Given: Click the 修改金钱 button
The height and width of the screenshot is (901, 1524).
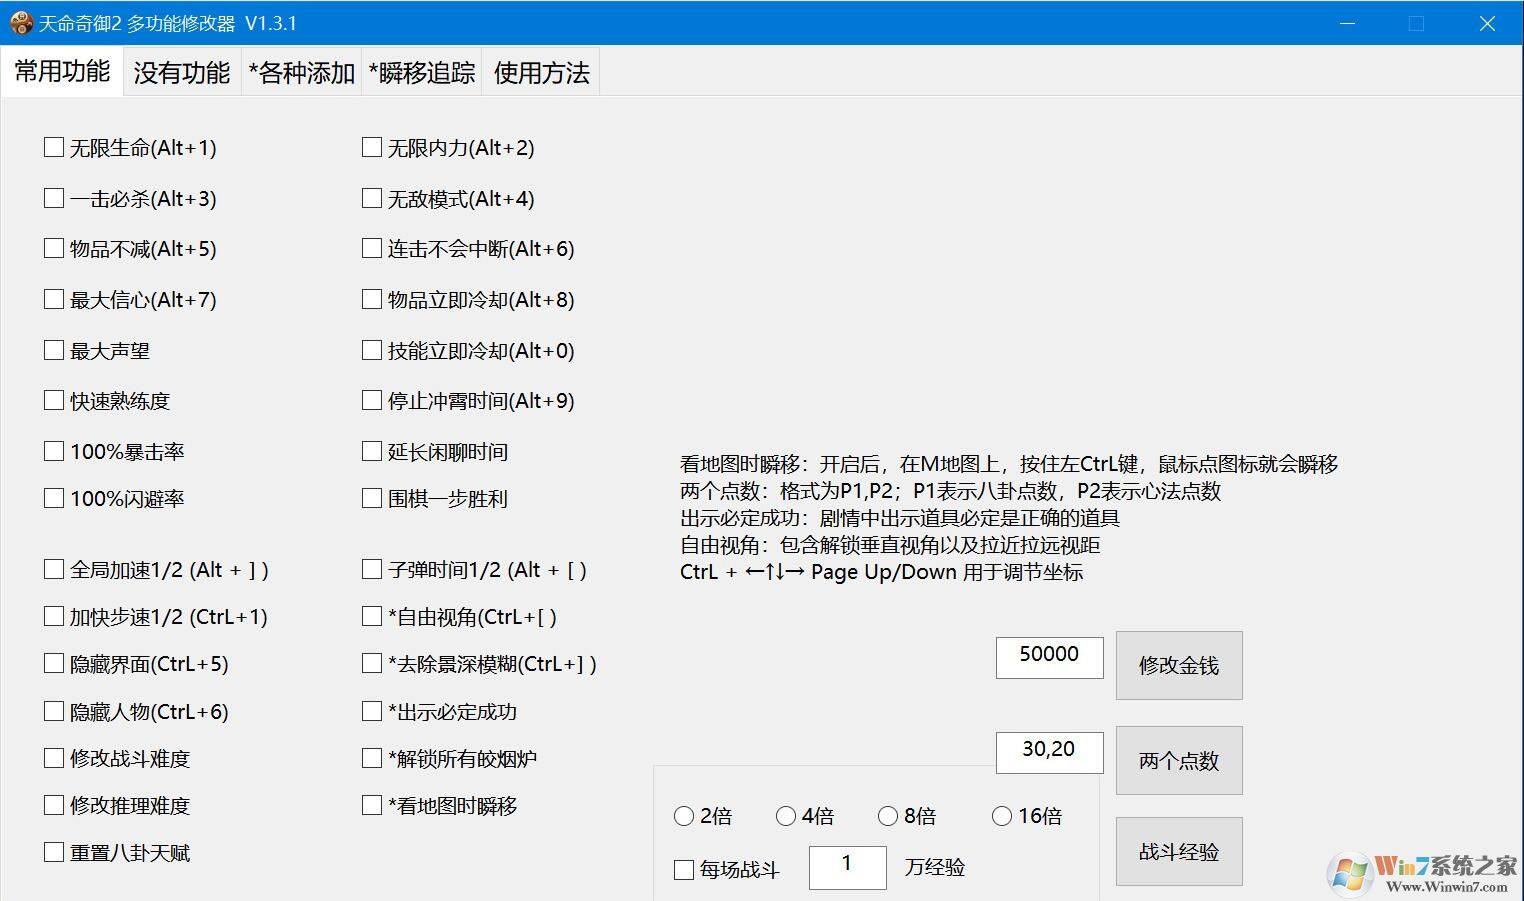Looking at the screenshot, I should click(1178, 665).
